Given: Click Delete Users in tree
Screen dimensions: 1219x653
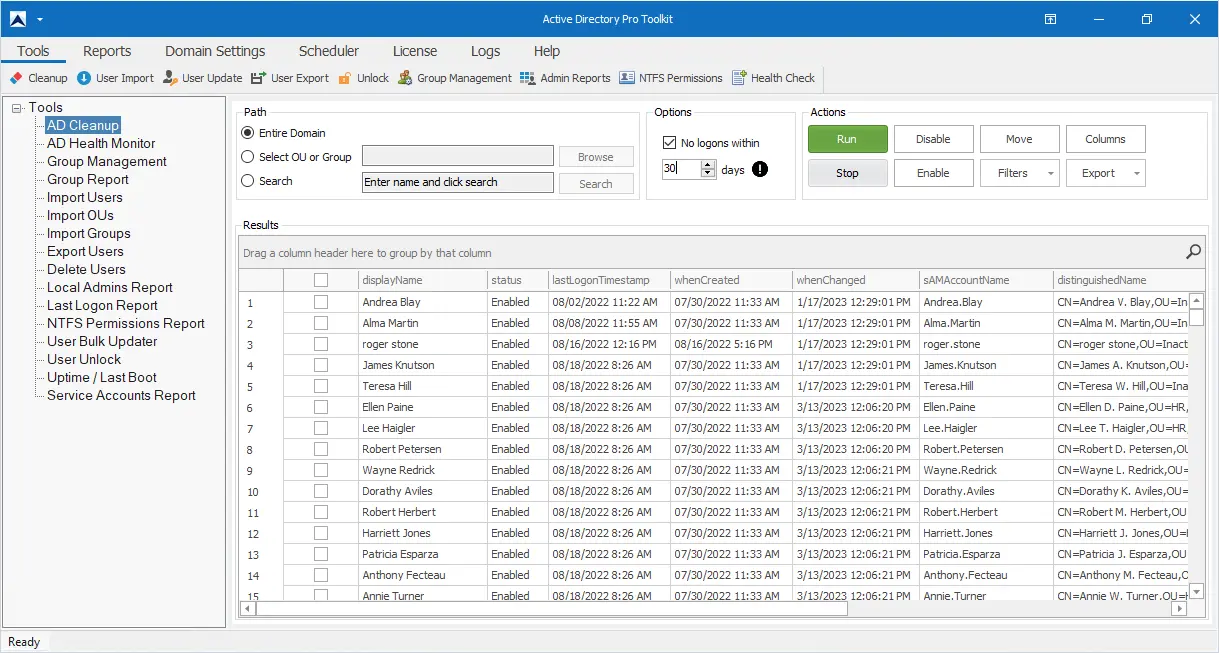Looking at the screenshot, I should point(86,269).
